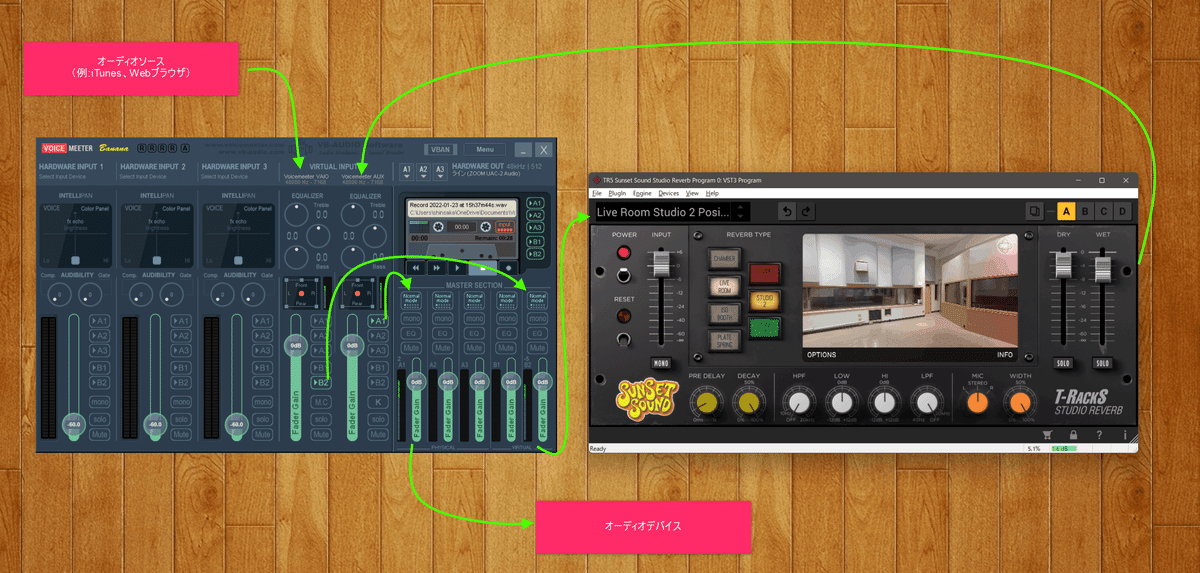Fast-forward the Voicemeeter cassette recorder
Screen dimensions: 1200x573
click(x=436, y=268)
